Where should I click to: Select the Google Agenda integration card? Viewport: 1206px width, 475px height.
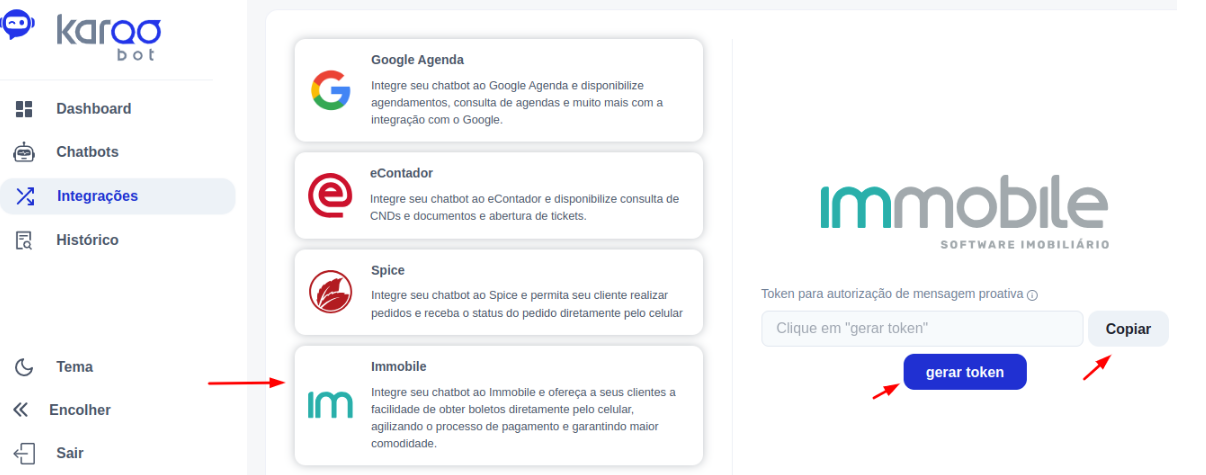[x=499, y=90]
